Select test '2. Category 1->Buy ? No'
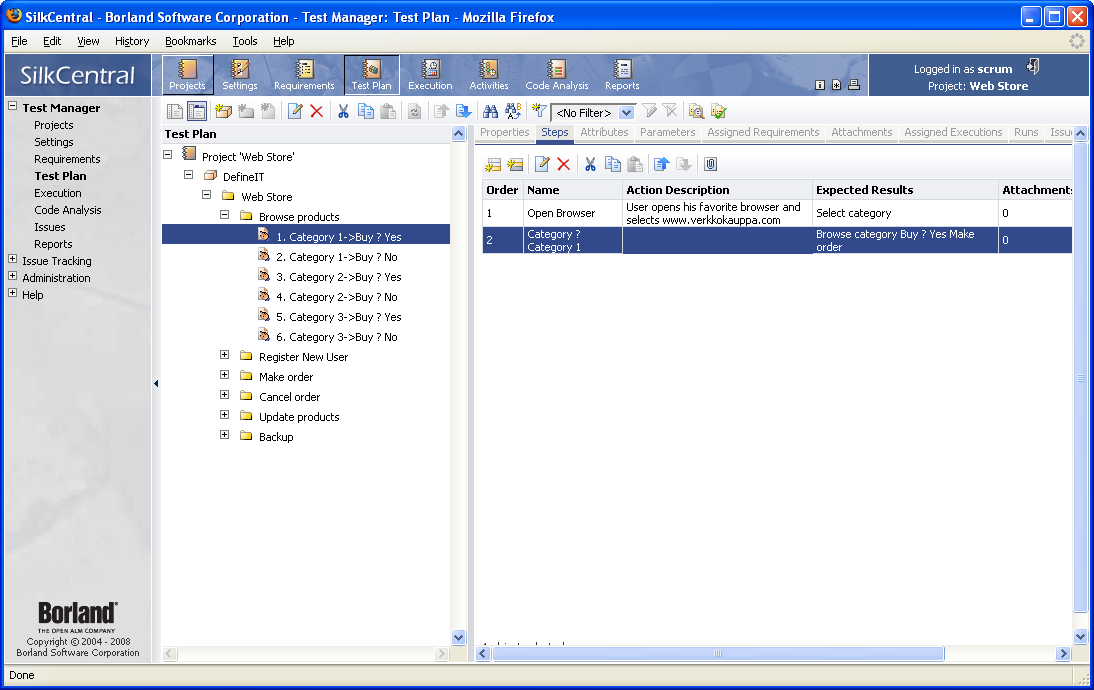Screen dimensions: 1094x690 pos(336,257)
